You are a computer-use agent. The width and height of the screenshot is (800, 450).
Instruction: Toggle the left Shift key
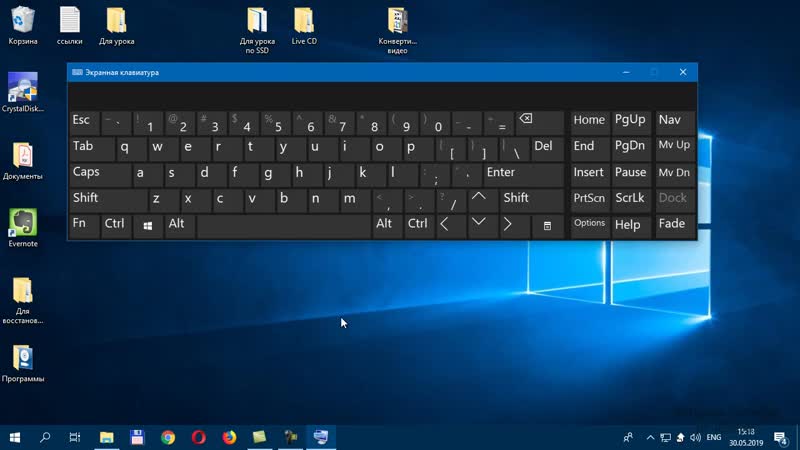(x=108, y=199)
